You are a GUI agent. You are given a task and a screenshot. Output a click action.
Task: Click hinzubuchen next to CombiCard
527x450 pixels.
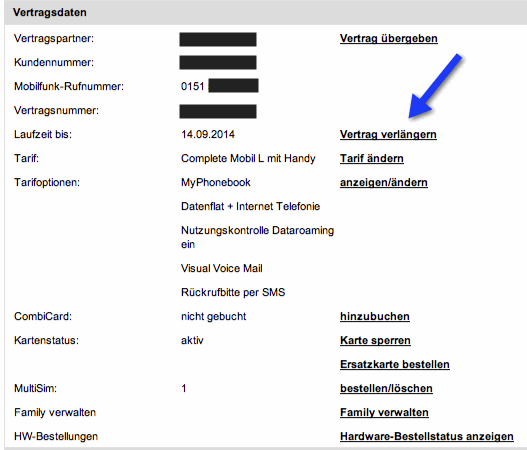tap(375, 316)
